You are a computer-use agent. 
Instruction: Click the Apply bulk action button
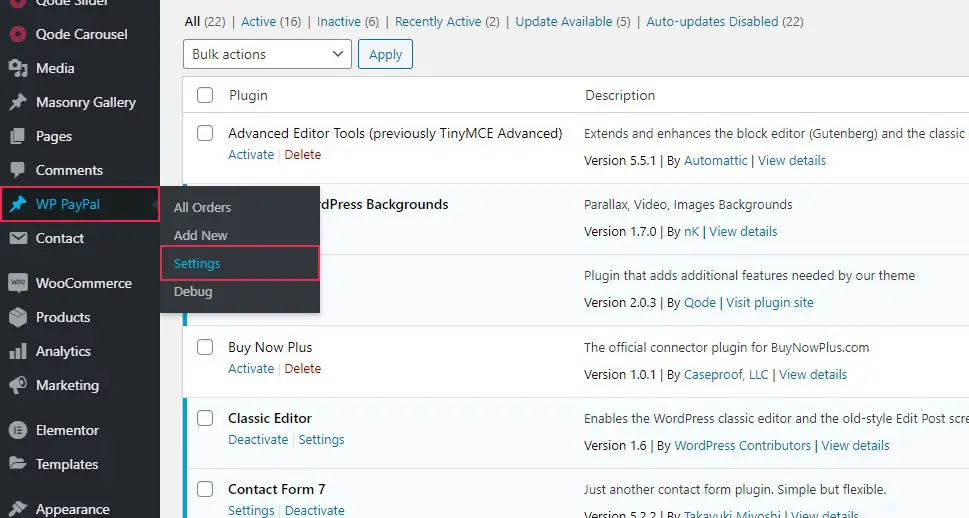click(x=385, y=54)
